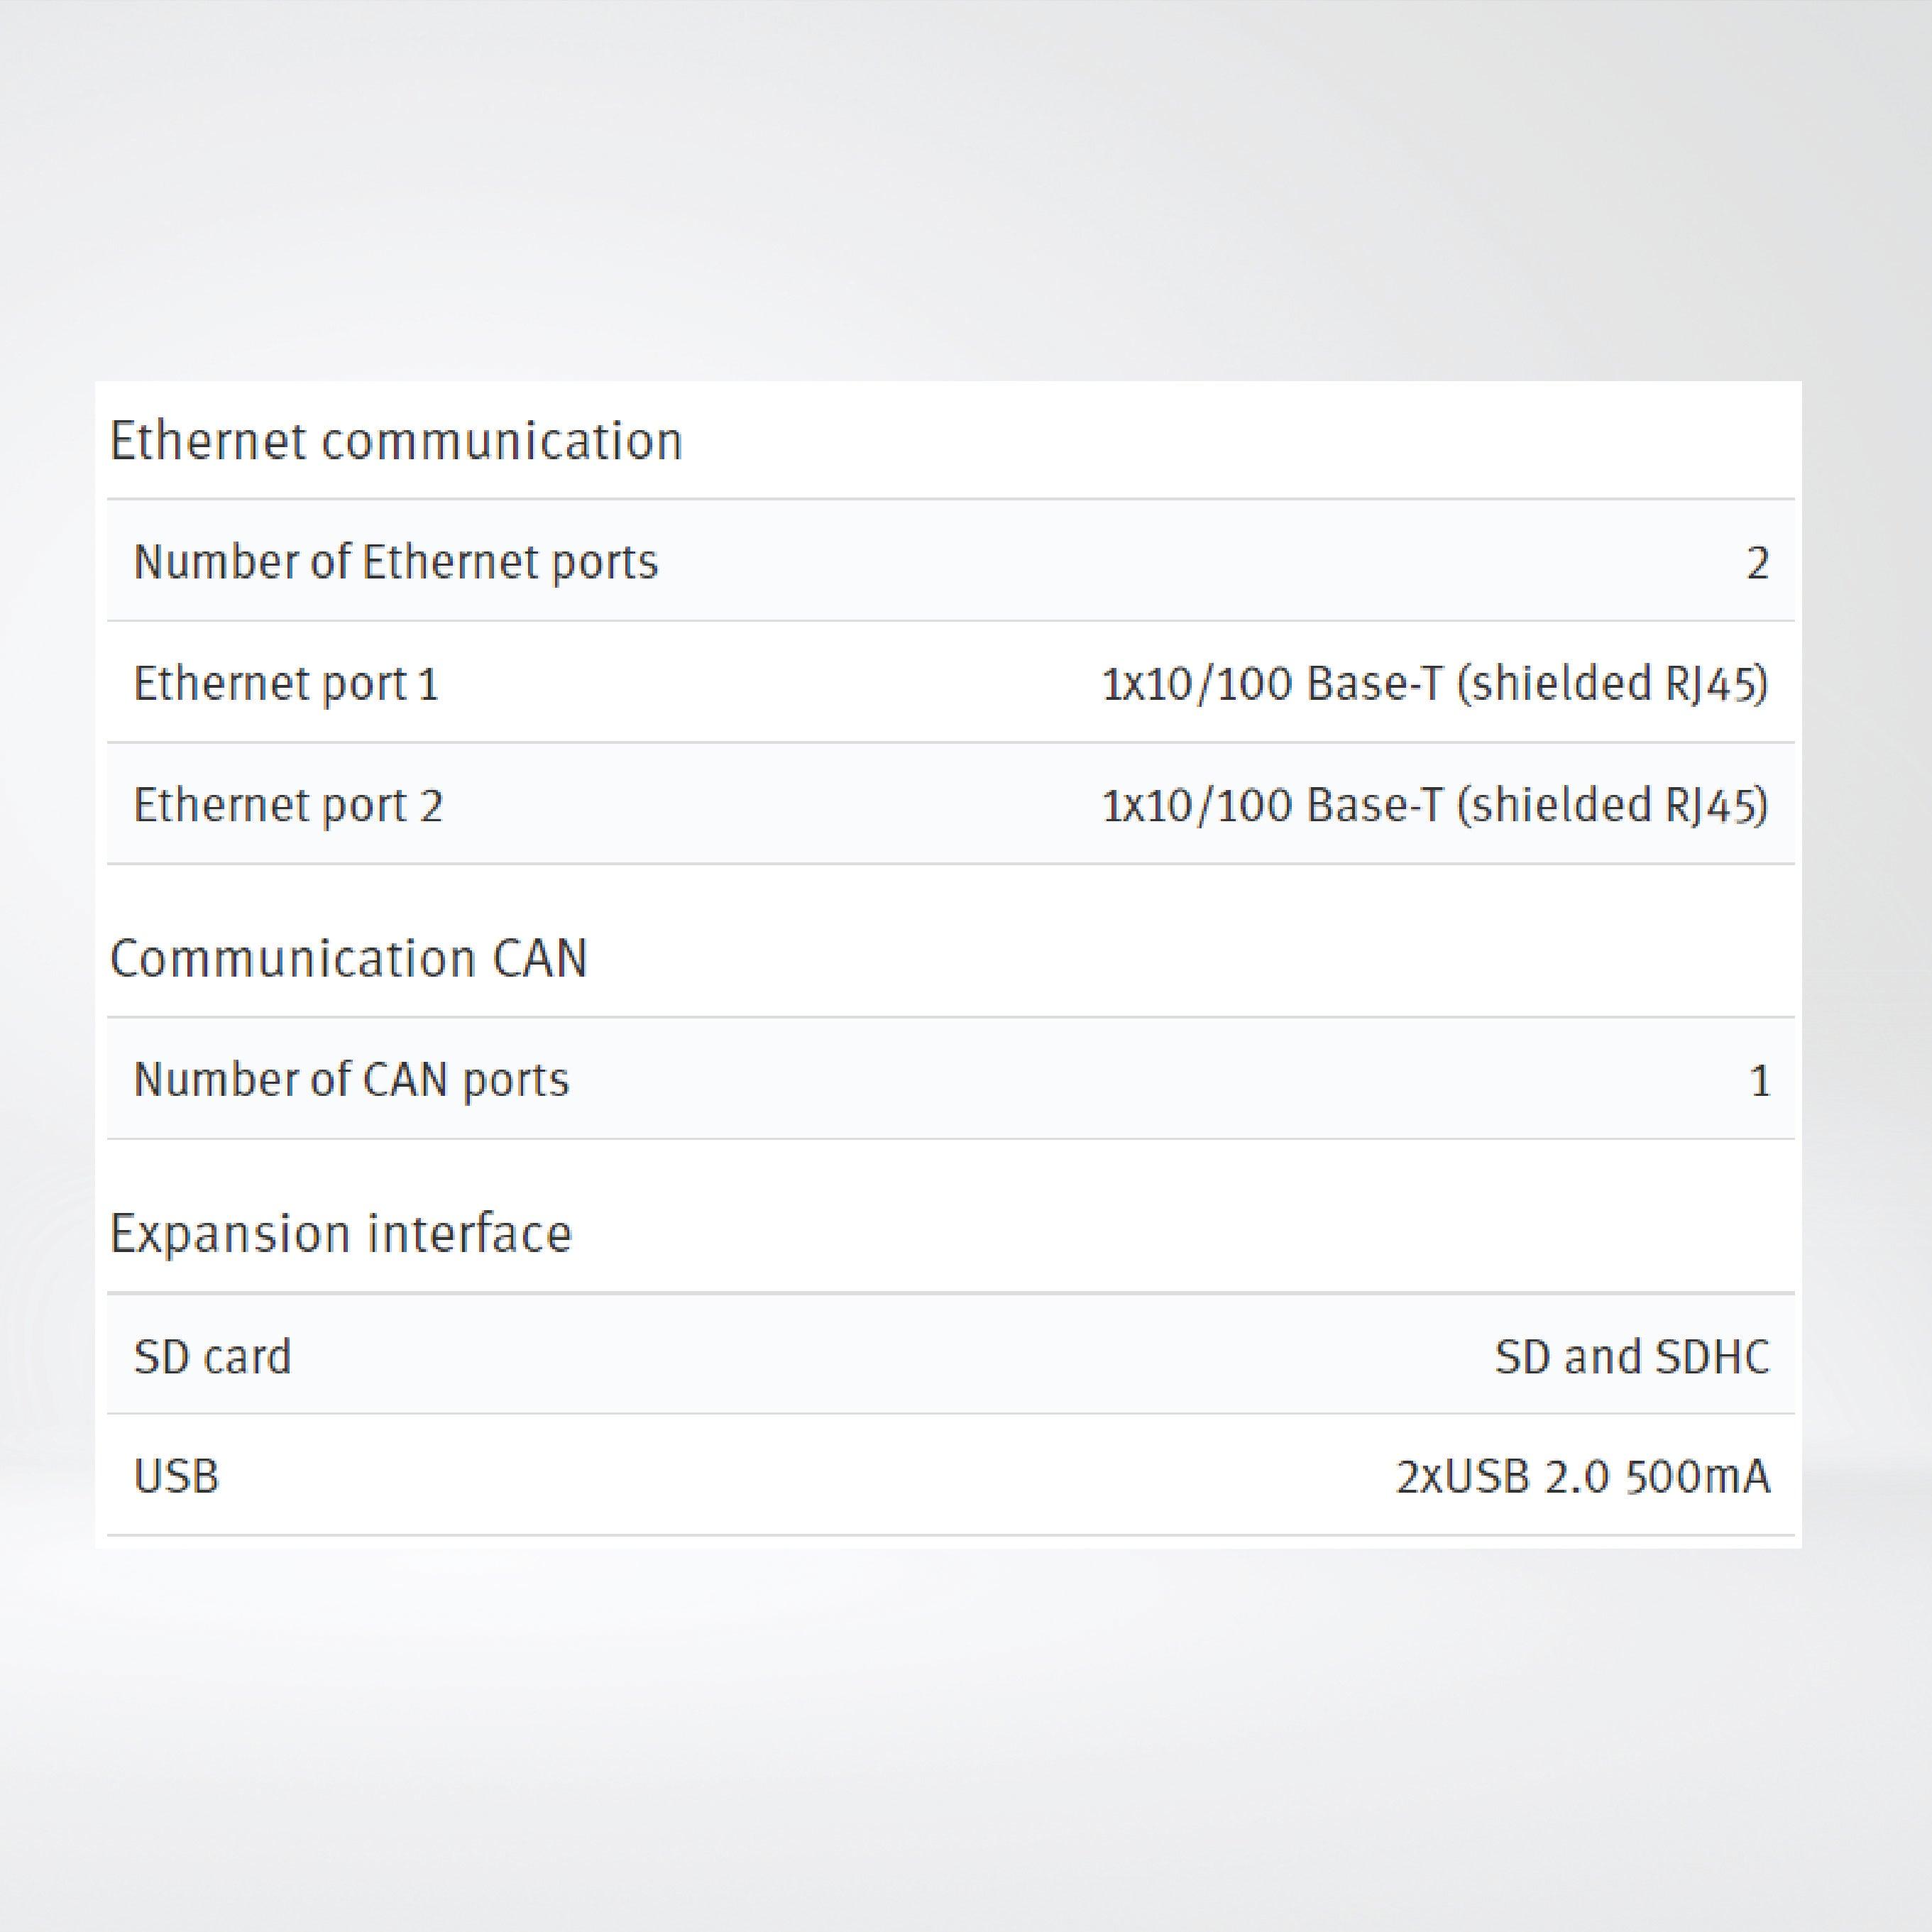Click the 500mA current rating text
The width and height of the screenshot is (1932, 1932).
point(1697,1477)
